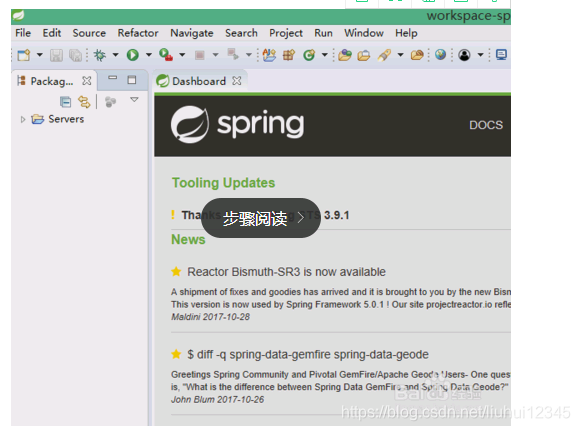580x431 pixels.
Task: Open the Source menu
Action: pos(89,33)
